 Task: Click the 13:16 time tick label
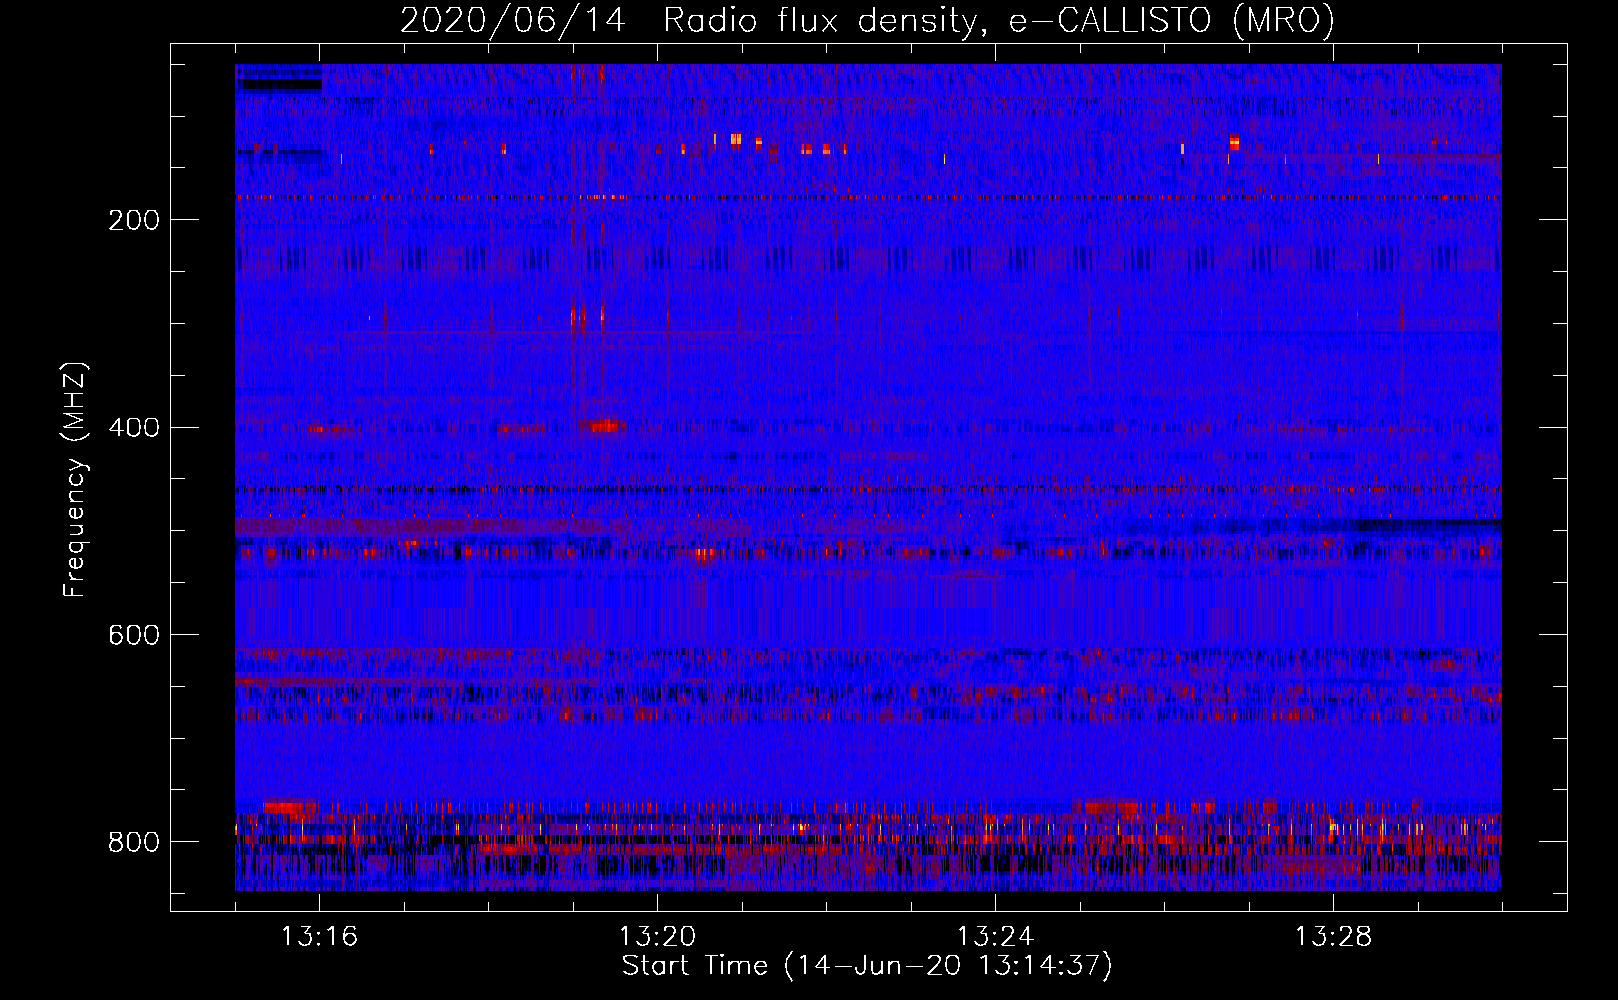pos(319,937)
